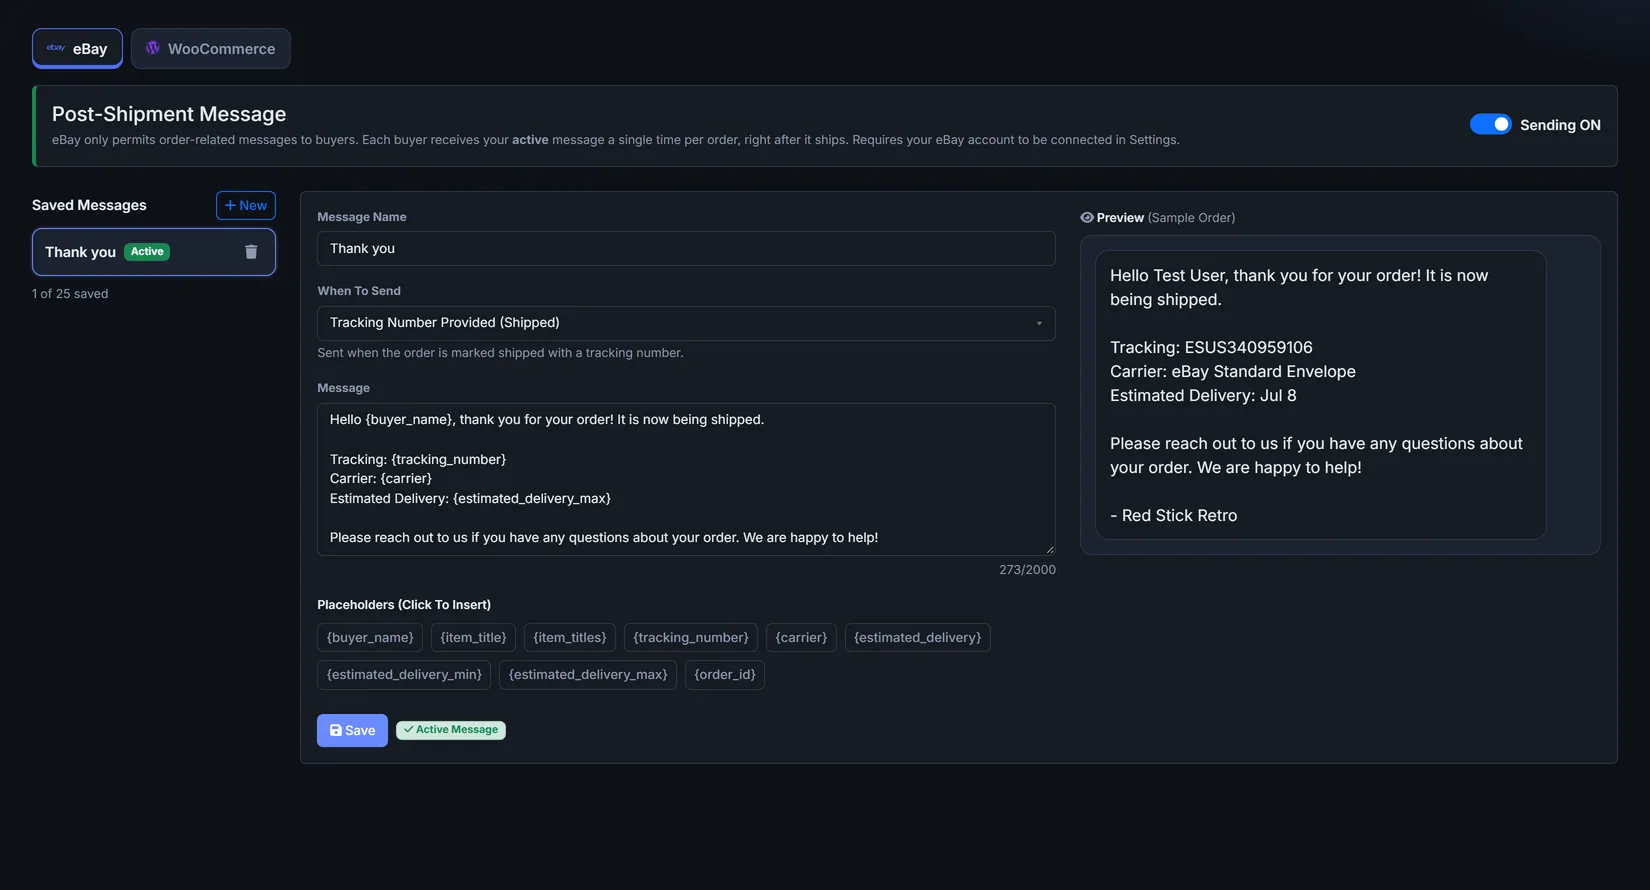Click inside the Message text area

686,479
